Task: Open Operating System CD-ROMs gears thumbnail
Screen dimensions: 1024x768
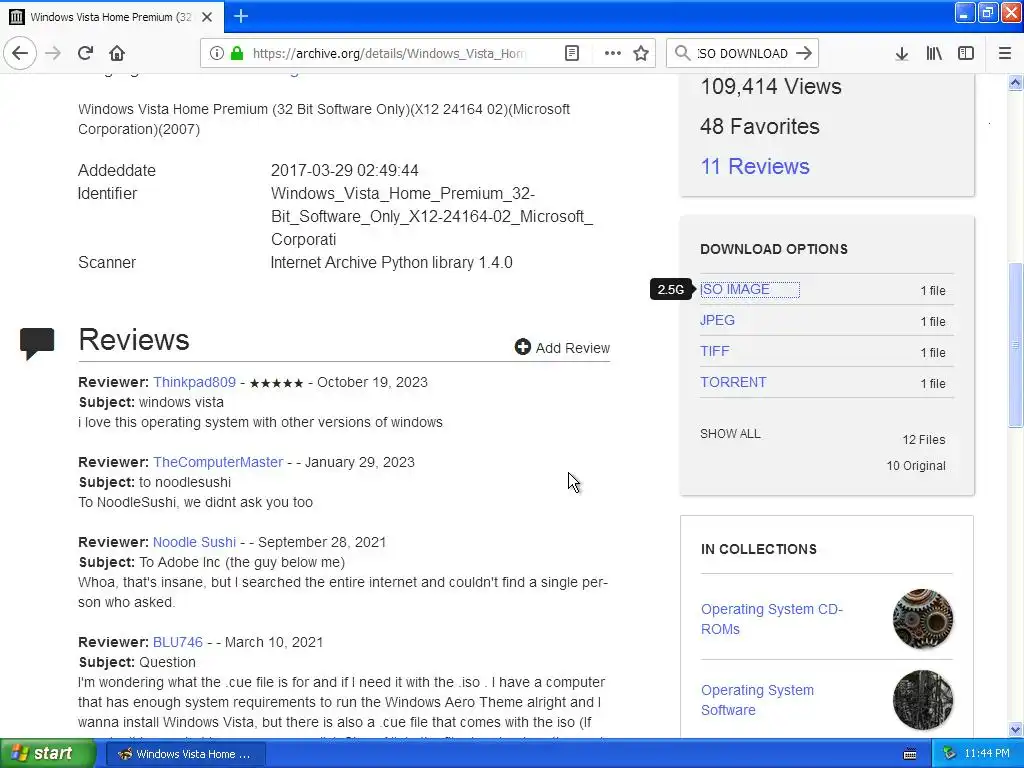Action: (x=922, y=618)
